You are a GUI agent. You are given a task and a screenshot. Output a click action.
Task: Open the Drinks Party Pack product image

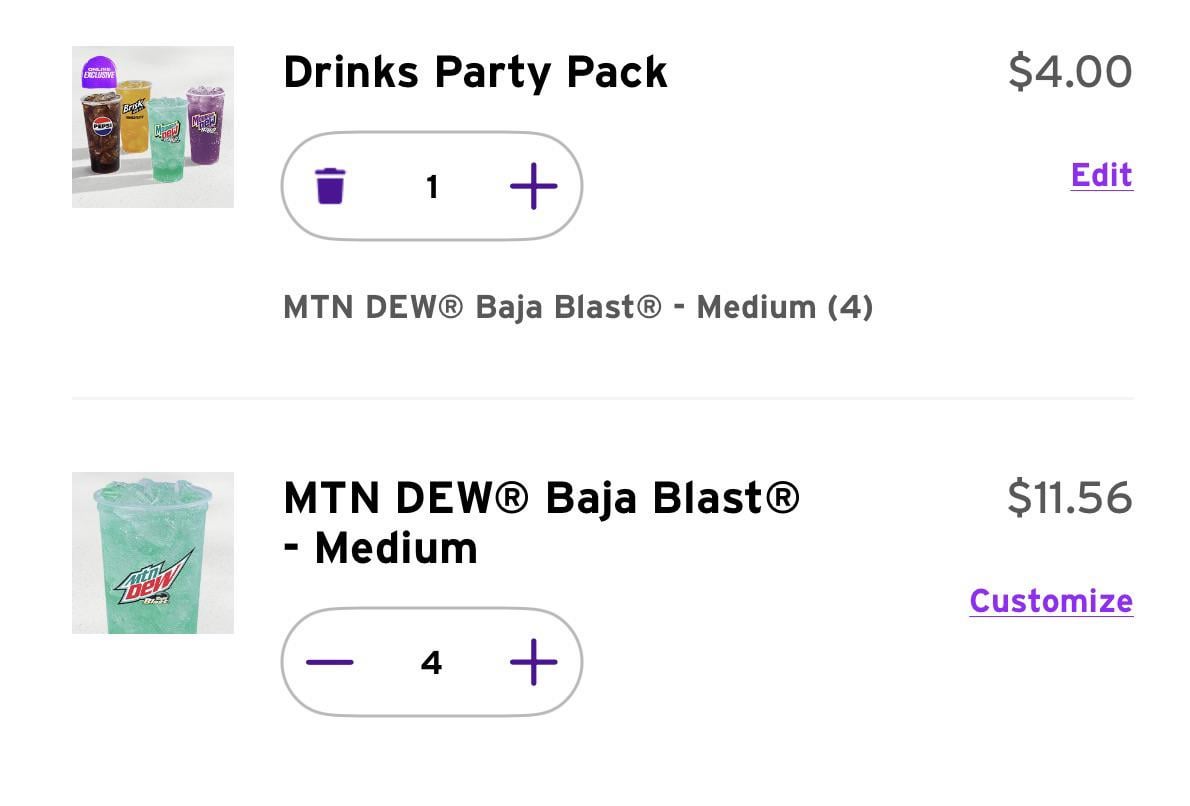point(153,127)
